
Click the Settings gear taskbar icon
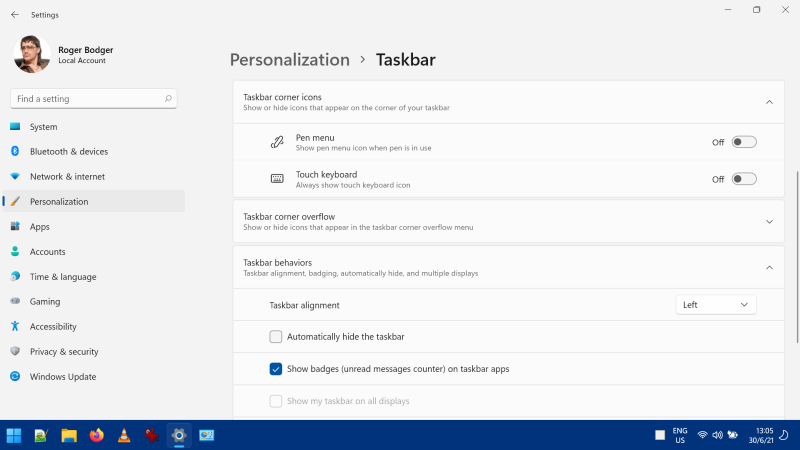(179, 435)
